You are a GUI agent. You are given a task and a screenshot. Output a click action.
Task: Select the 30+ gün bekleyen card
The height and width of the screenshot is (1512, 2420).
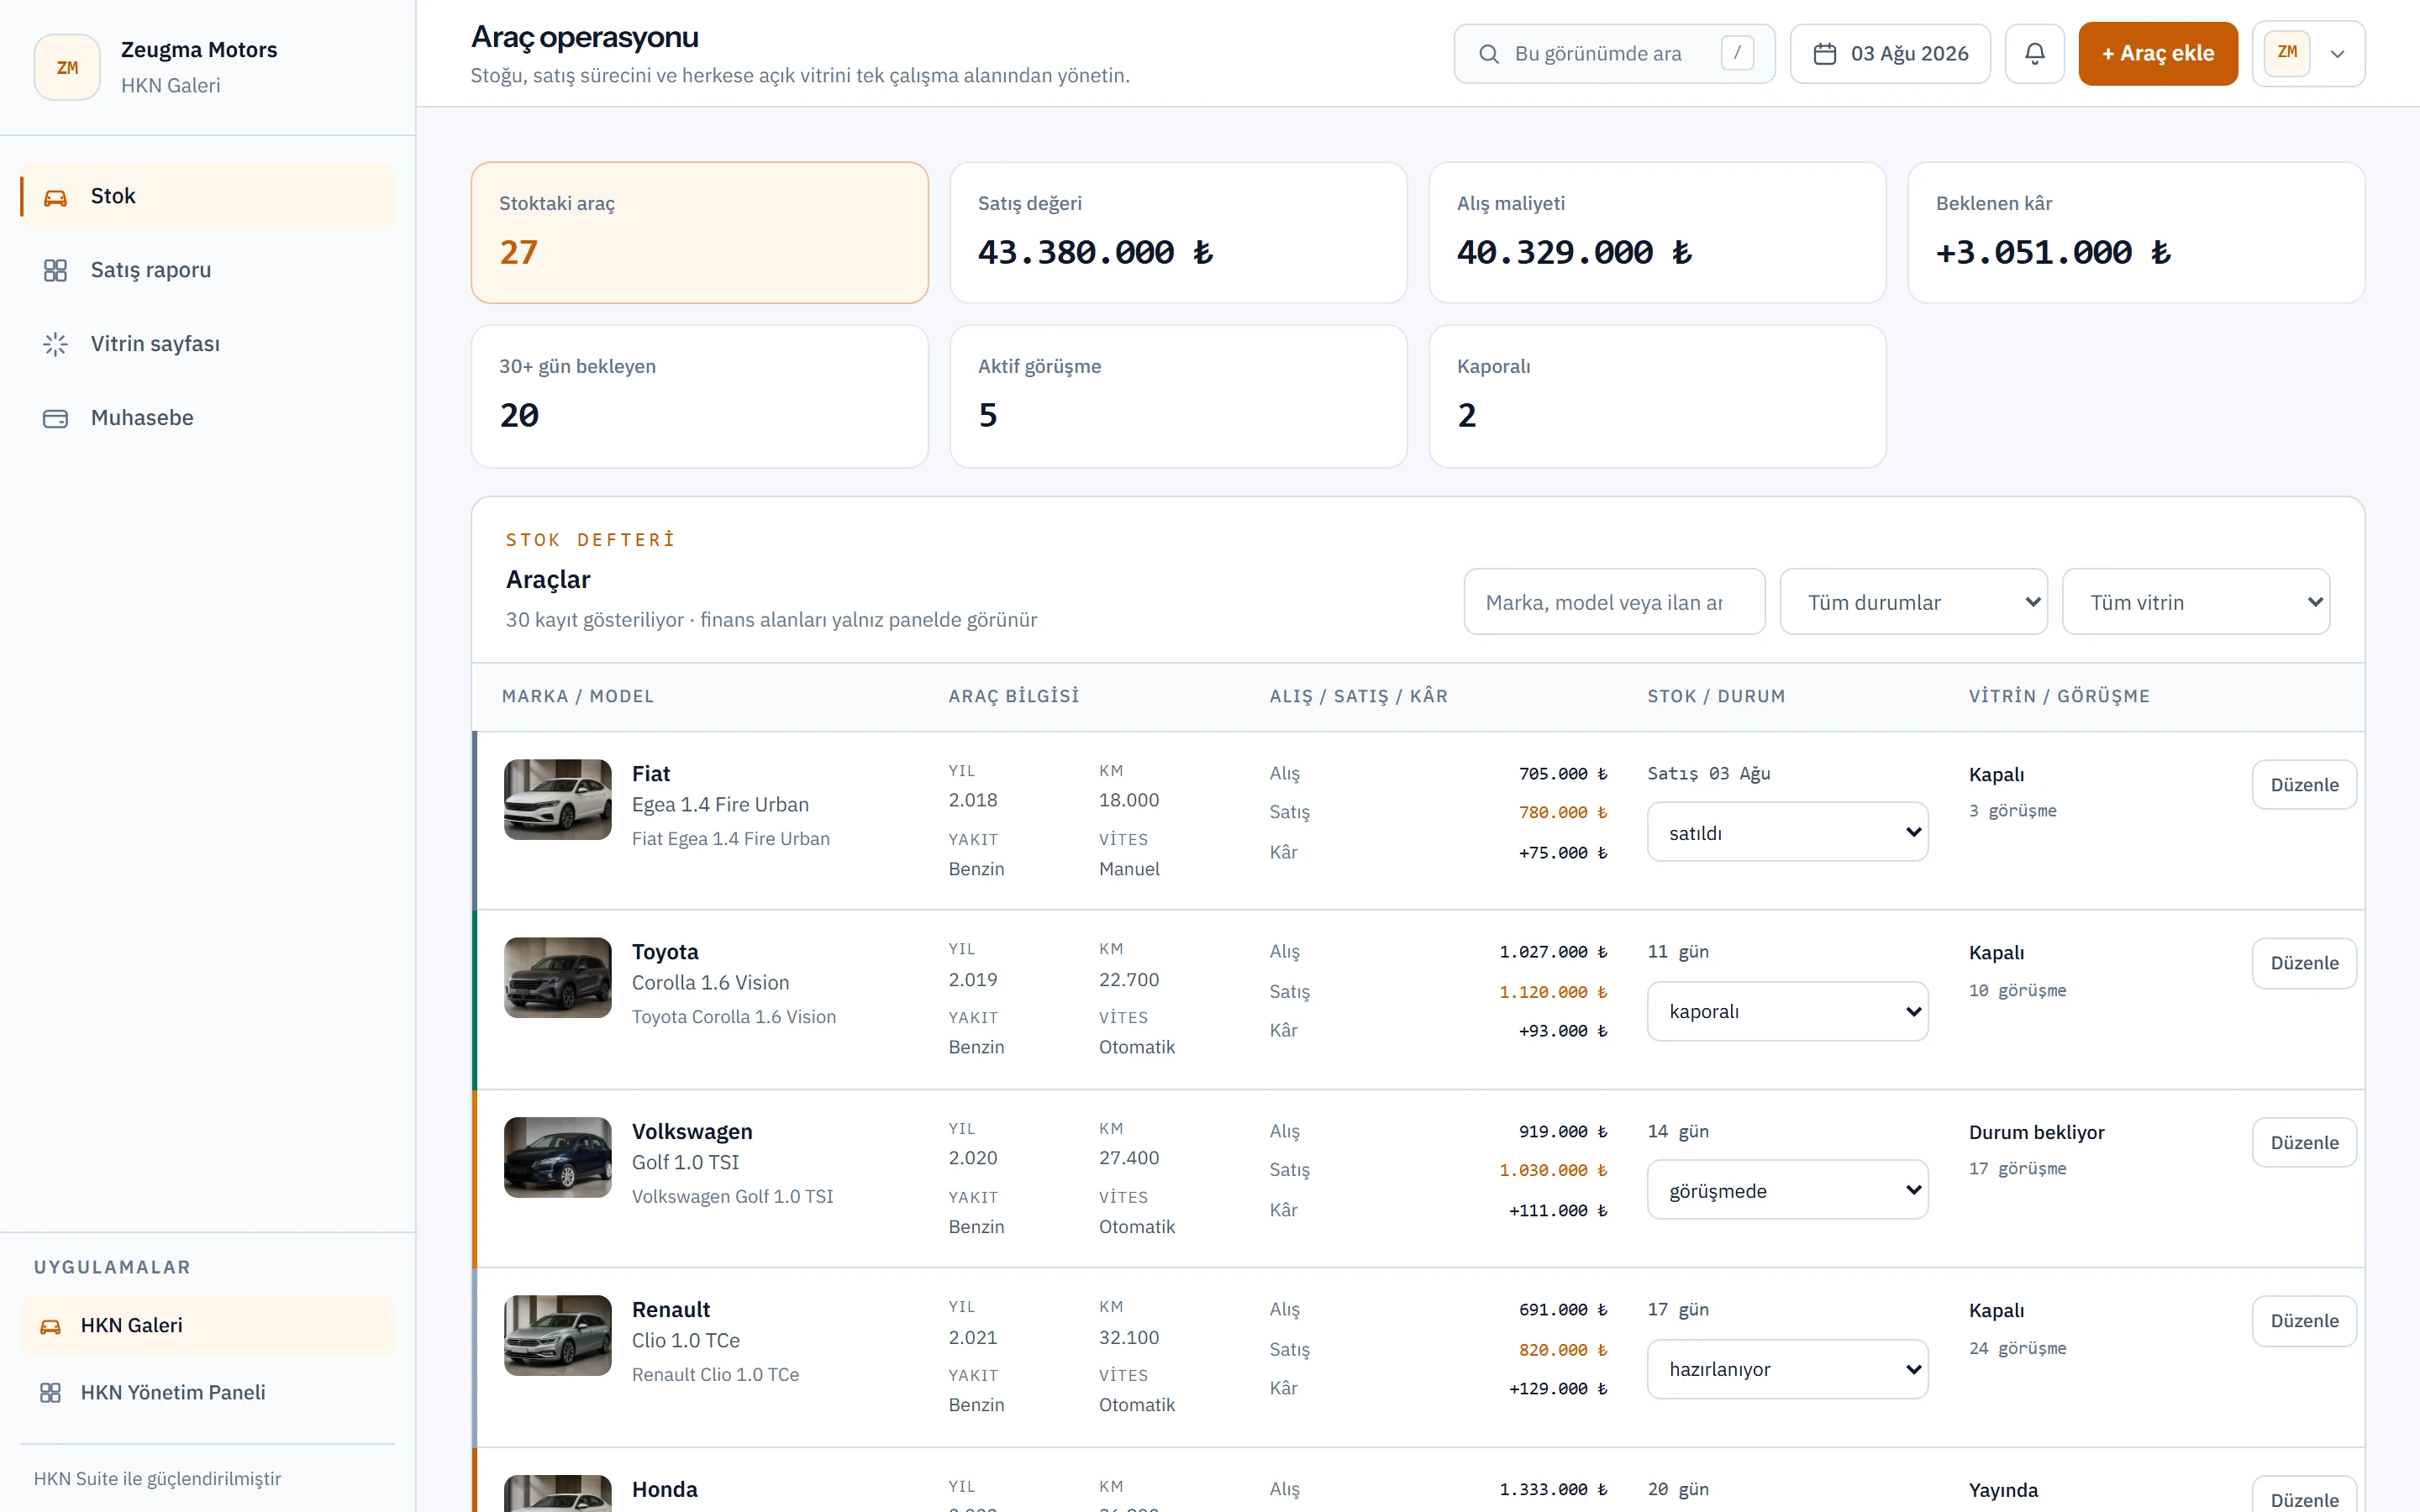(700, 397)
